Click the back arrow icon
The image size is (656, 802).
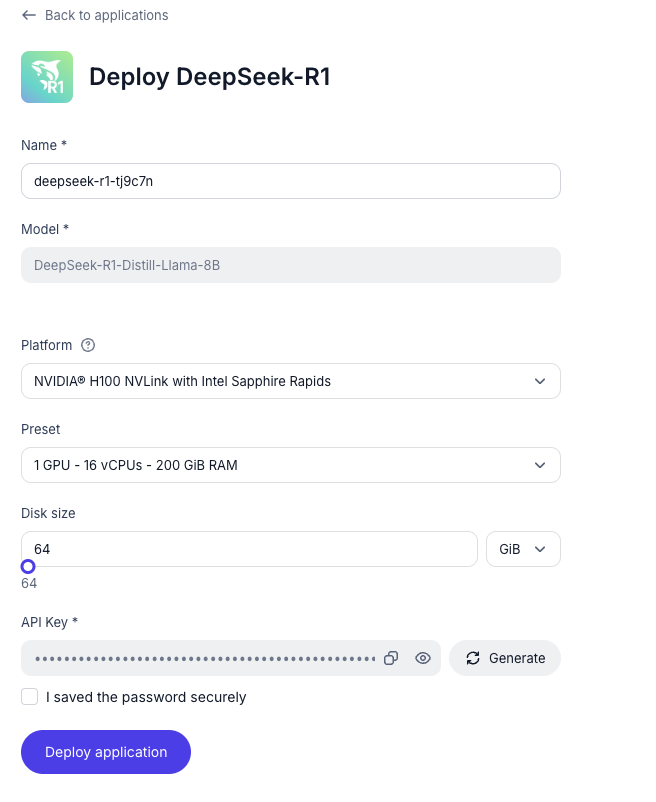coord(29,16)
